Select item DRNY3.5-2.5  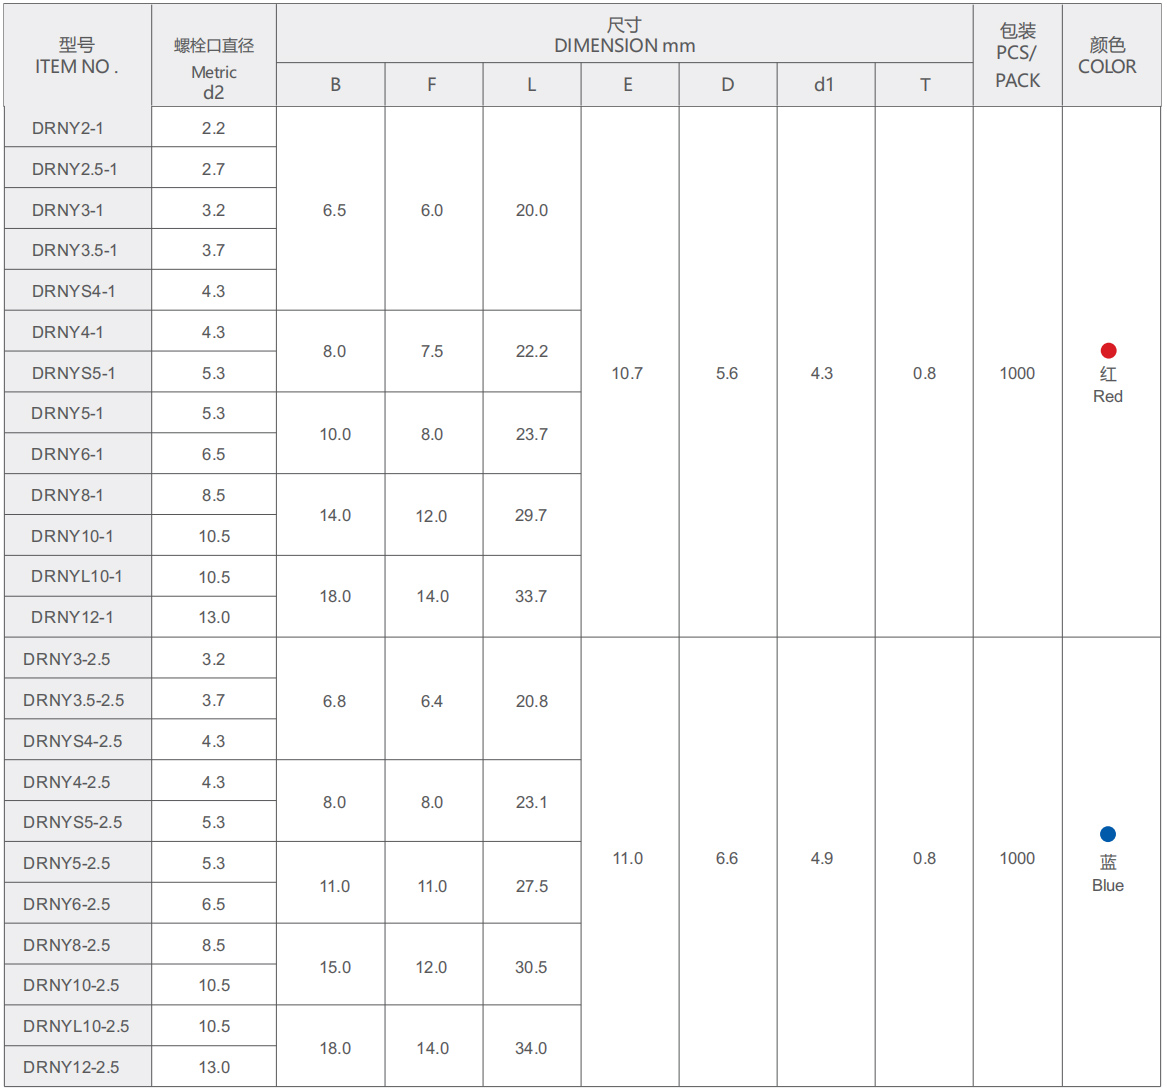(74, 700)
